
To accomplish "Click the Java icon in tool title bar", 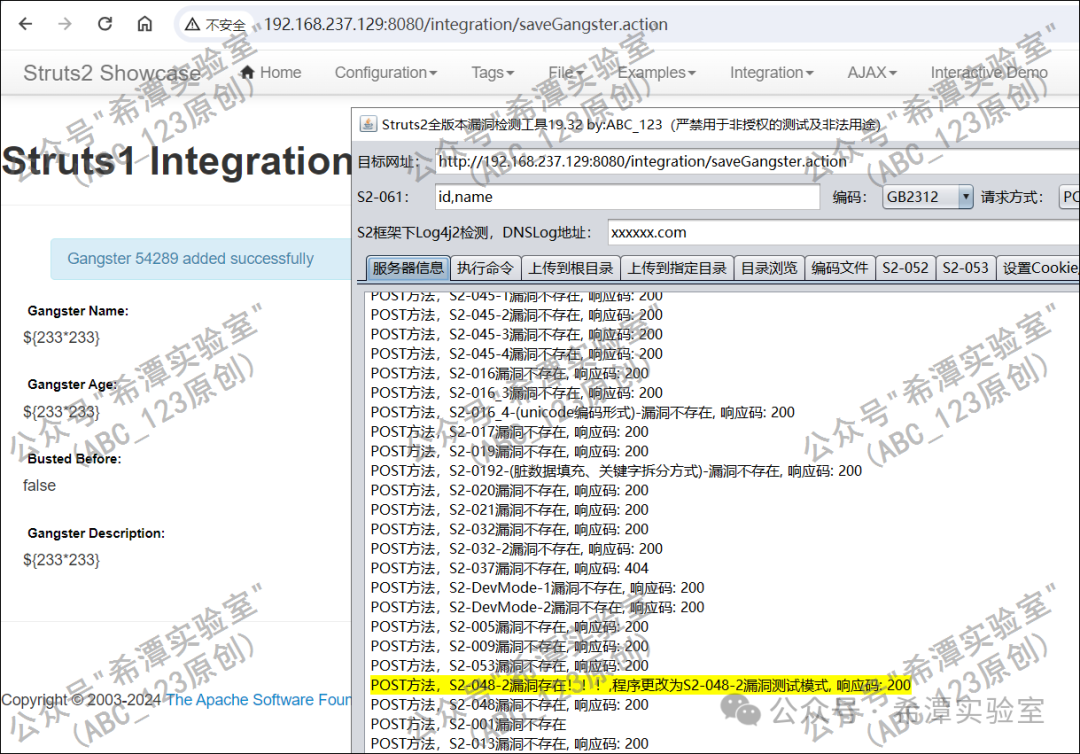I will [x=368, y=124].
